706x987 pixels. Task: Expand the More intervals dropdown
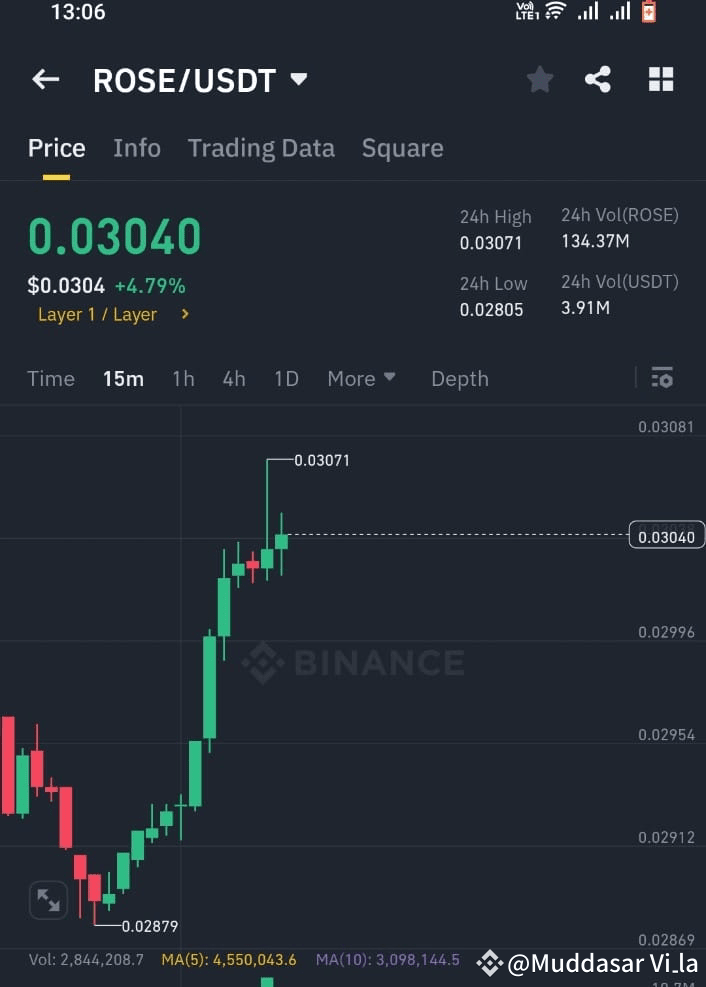click(x=361, y=378)
